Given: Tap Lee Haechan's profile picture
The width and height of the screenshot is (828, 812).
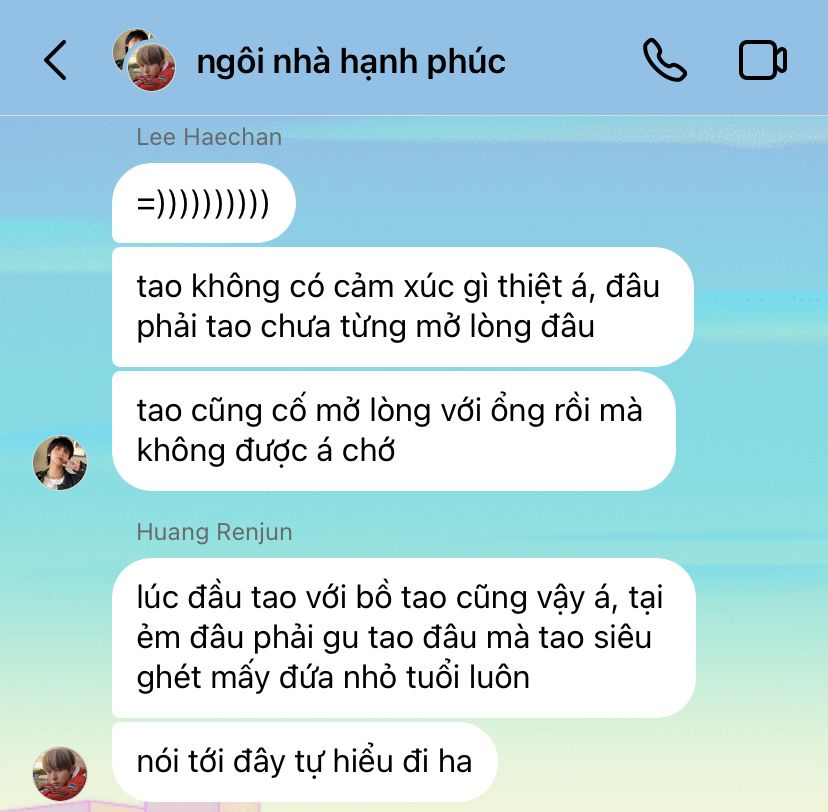Looking at the screenshot, I should [60, 462].
